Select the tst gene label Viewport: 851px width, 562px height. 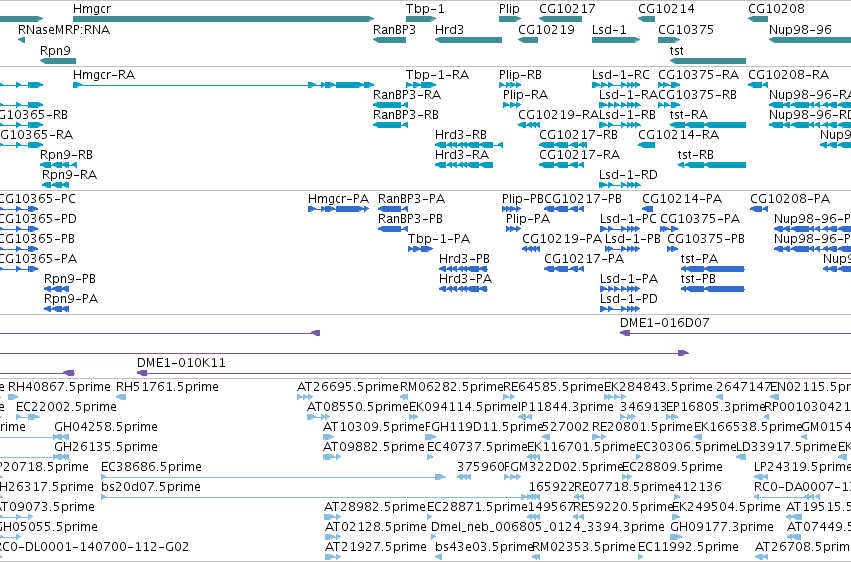(x=677, y=50)
